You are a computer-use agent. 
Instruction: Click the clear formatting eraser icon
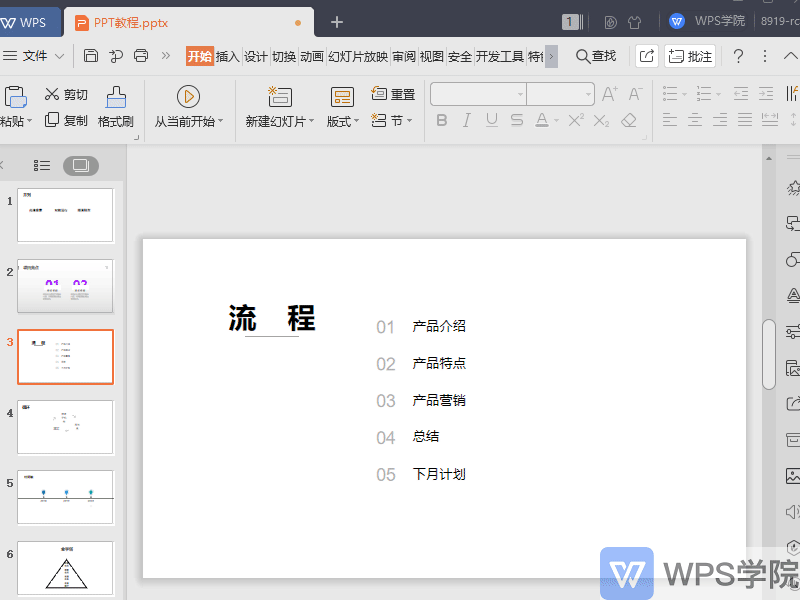tap(629, 120)
